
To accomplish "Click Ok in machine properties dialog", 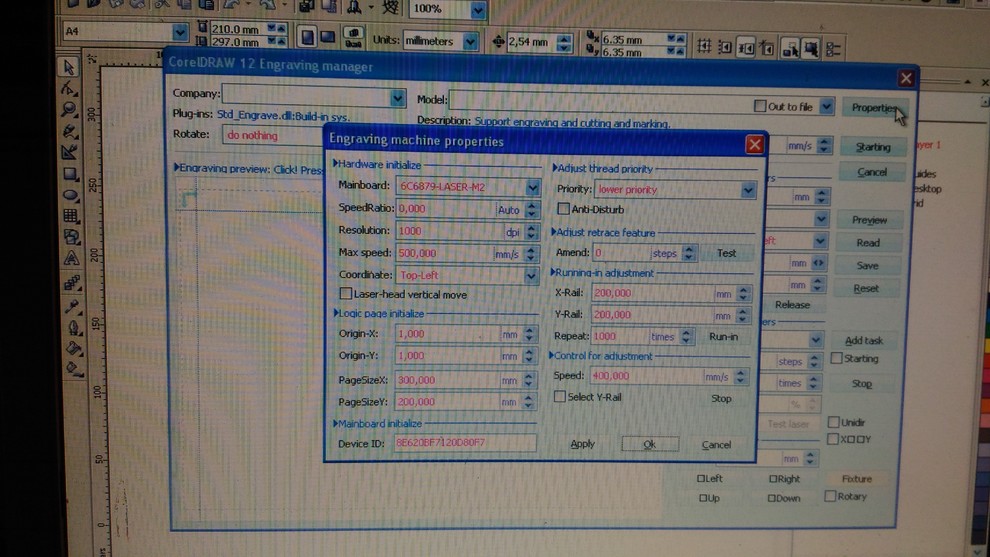I will click(x=649, y=444).
